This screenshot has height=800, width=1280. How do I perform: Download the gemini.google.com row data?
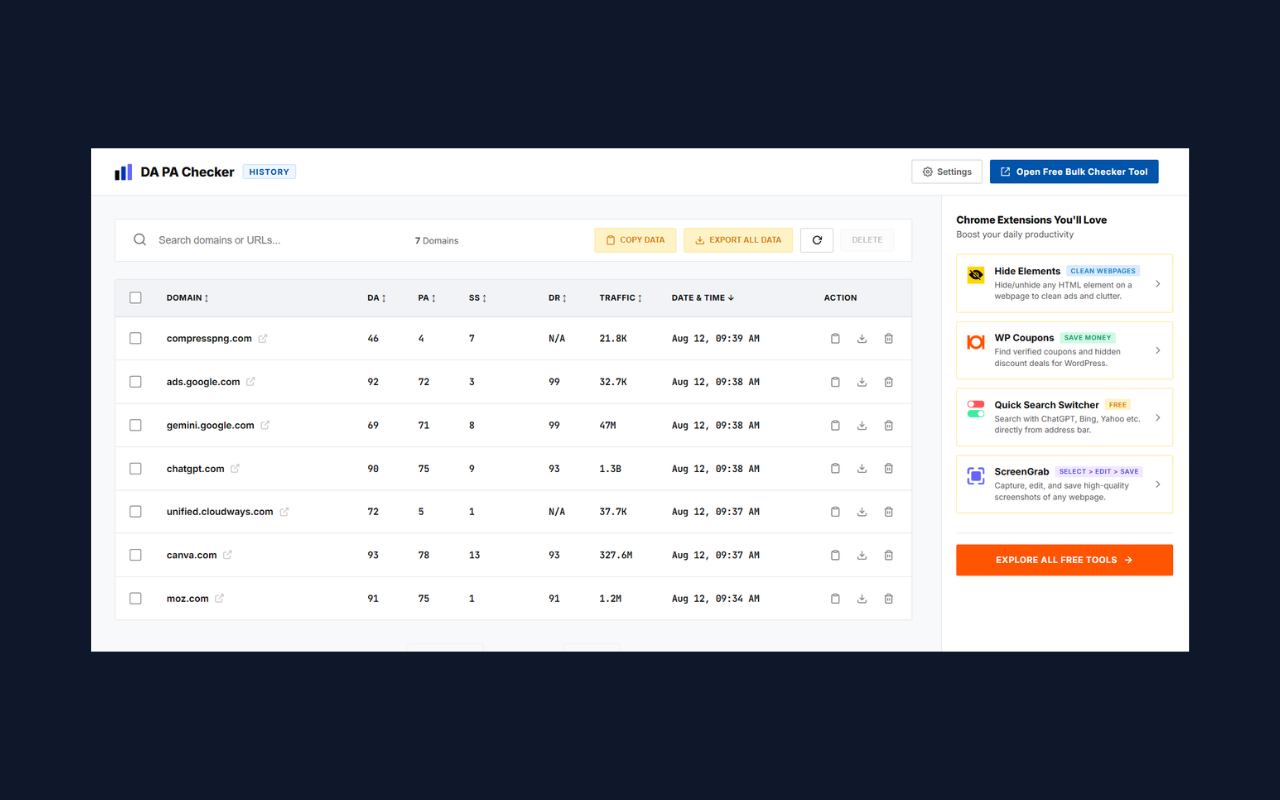point(862,425)
